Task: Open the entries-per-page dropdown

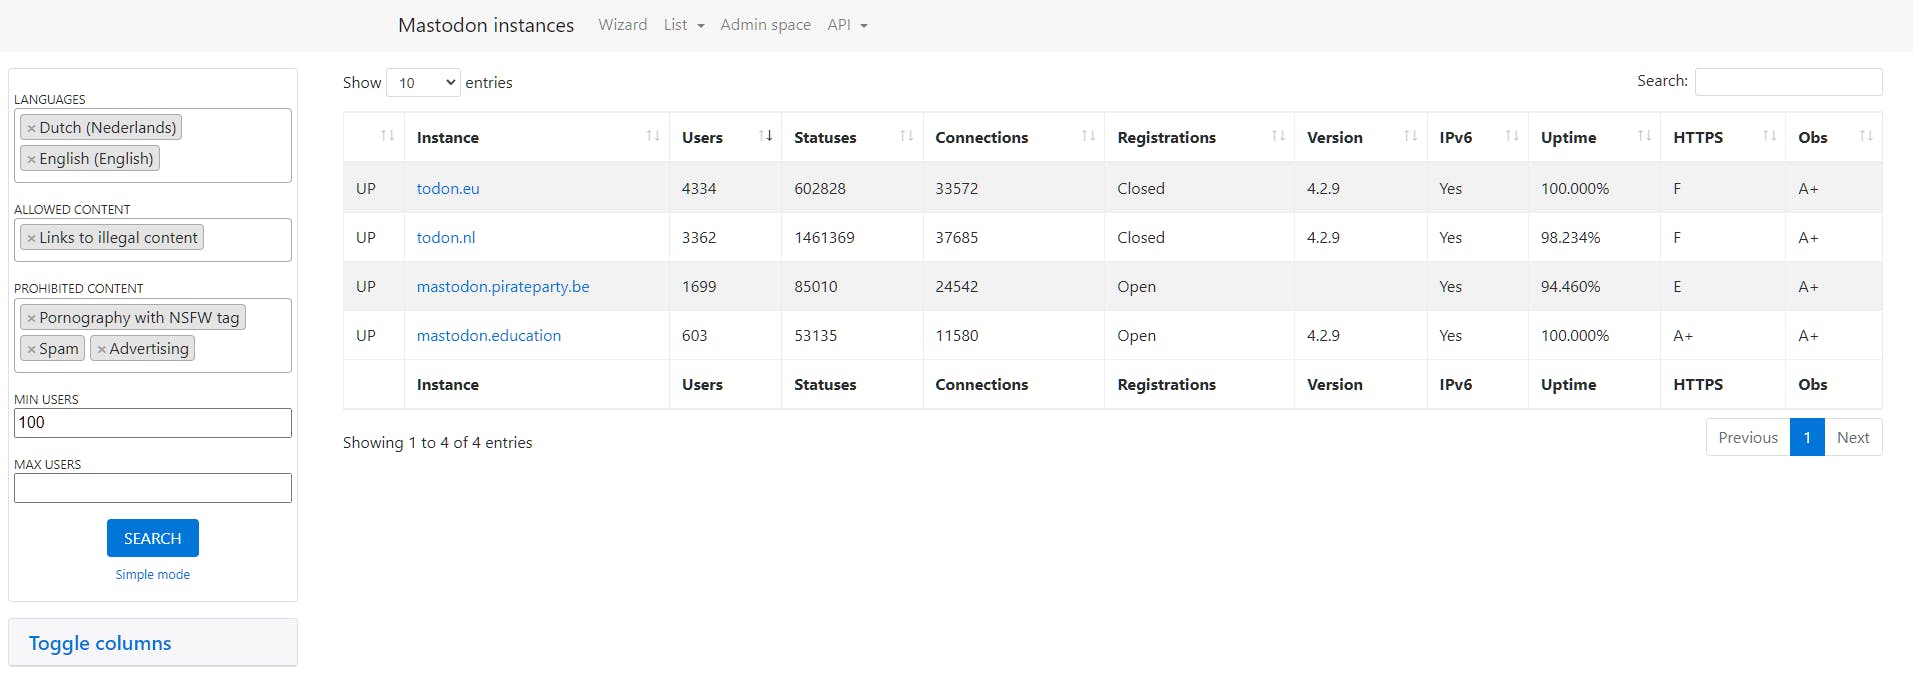Action: [423, 83]
